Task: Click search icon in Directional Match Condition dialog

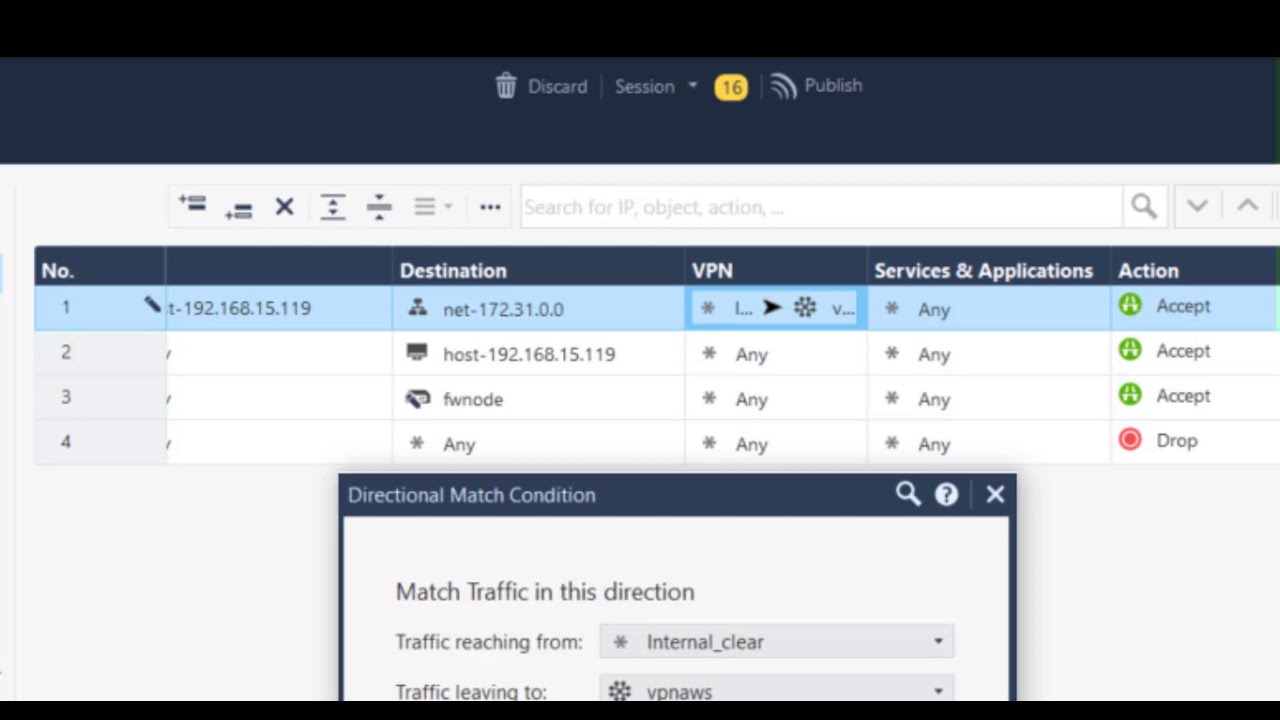Action: click(x=908, y=494)
